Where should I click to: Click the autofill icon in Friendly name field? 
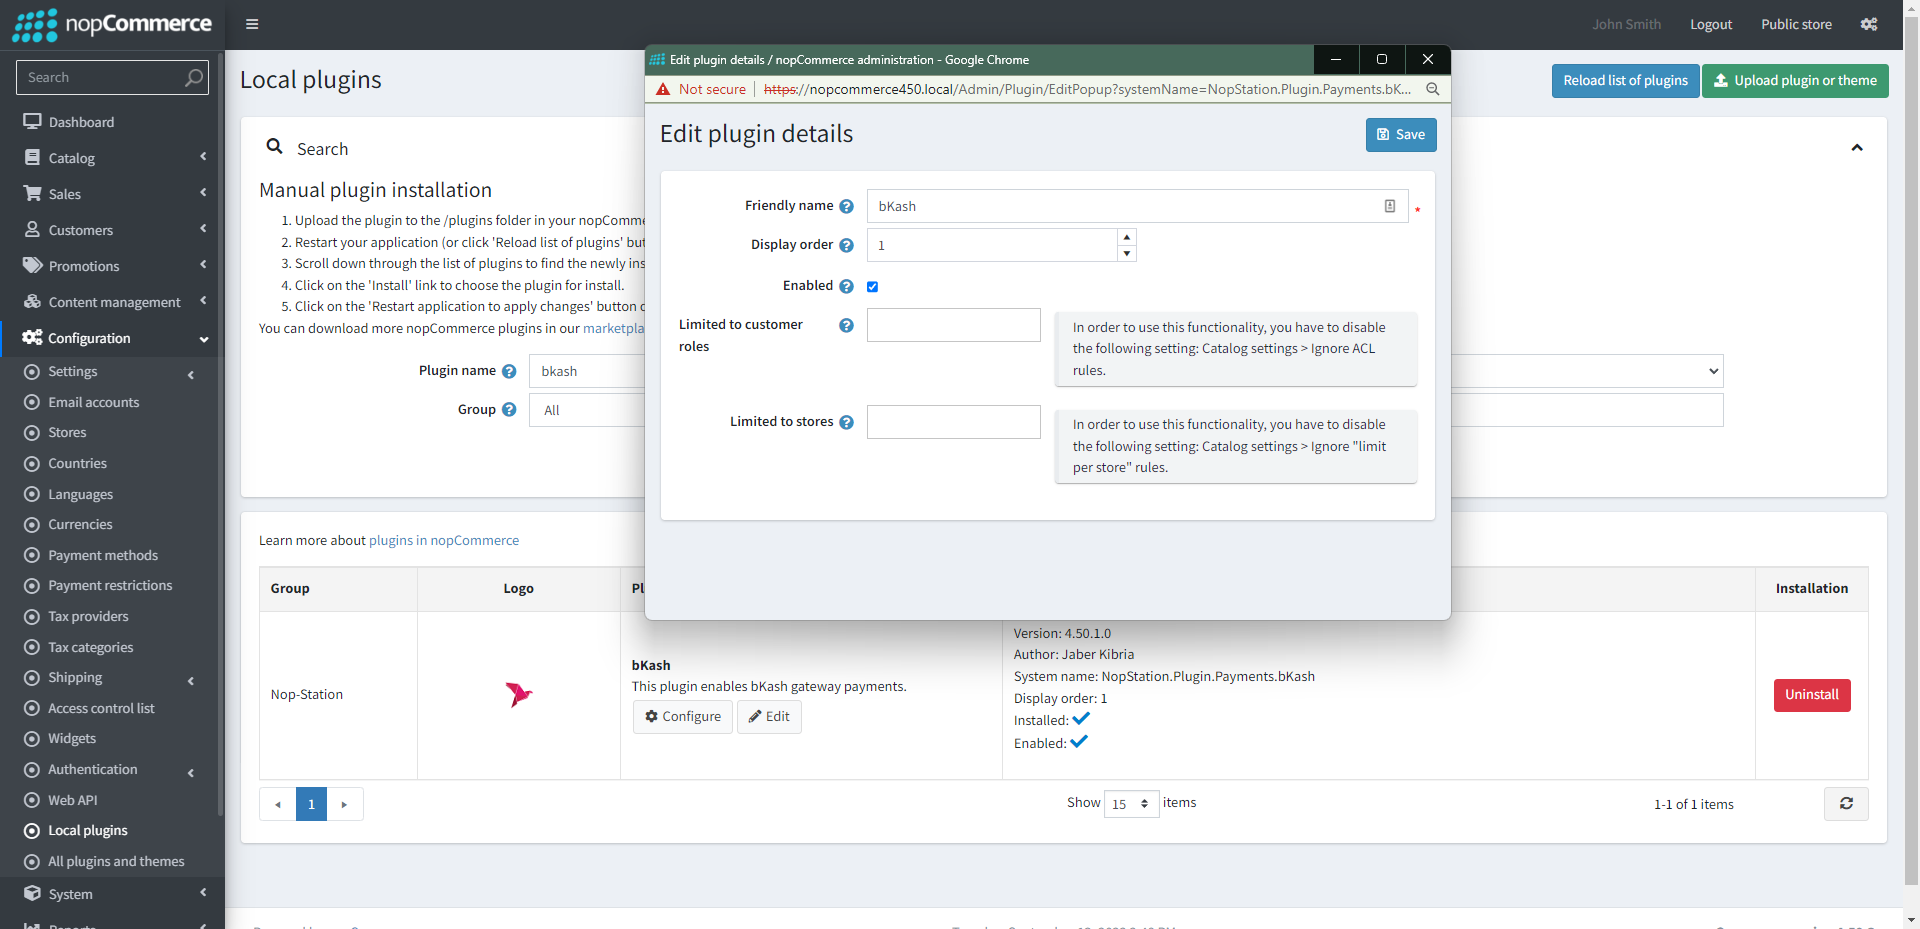coord(1389,206)
